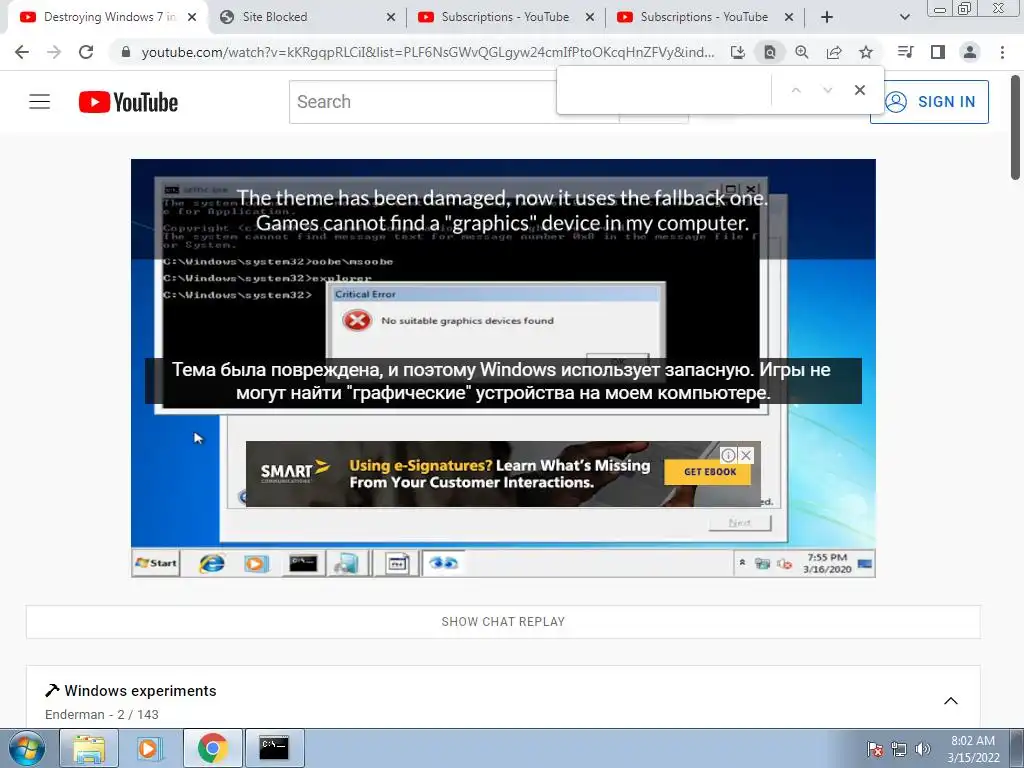Click next match arrow in find bar
This screenshot has height=768, width=1024.
point(827,90)
